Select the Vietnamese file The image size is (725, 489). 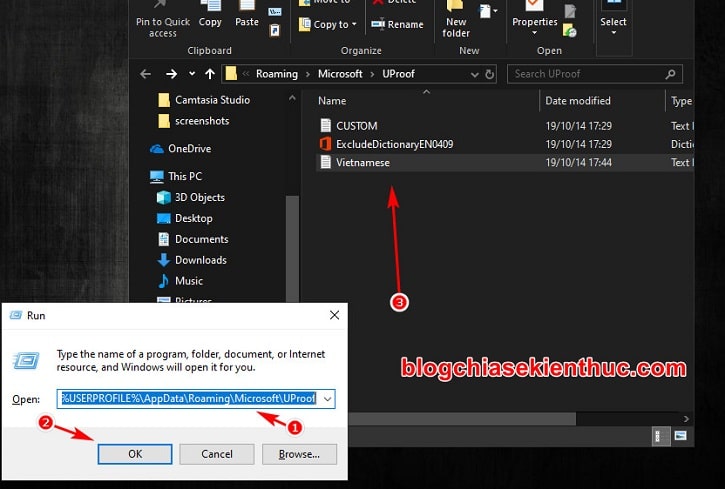pos(505,163)
